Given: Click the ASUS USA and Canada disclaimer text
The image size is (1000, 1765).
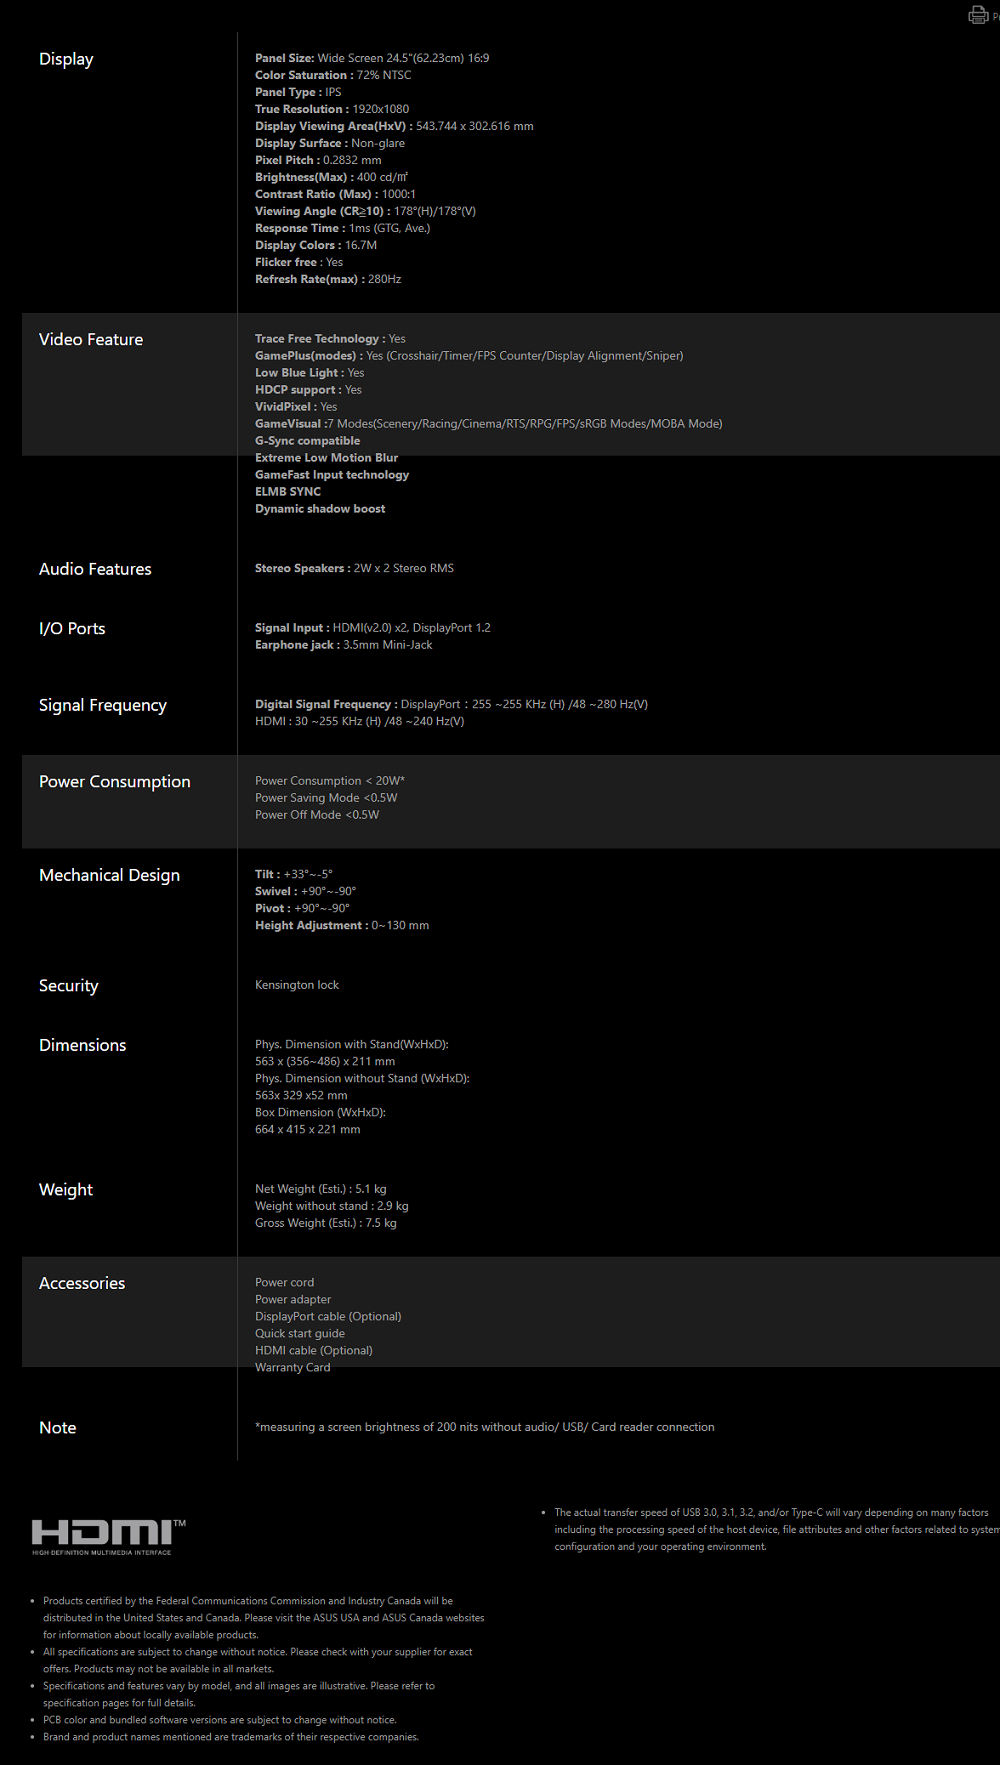Looking at the screenshot, I should 263,1618.
